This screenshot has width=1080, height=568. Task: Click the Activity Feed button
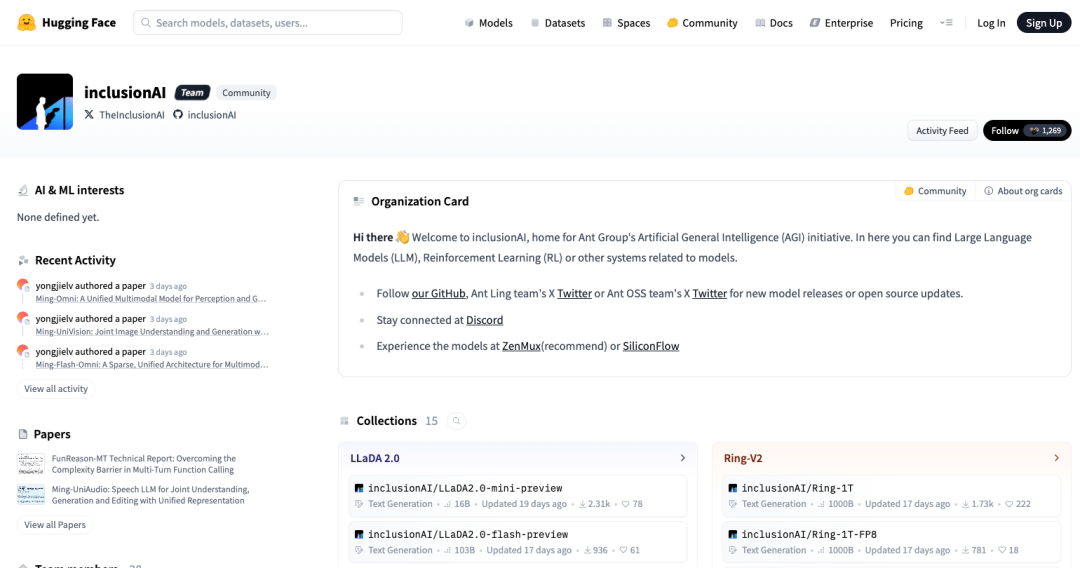942,131
